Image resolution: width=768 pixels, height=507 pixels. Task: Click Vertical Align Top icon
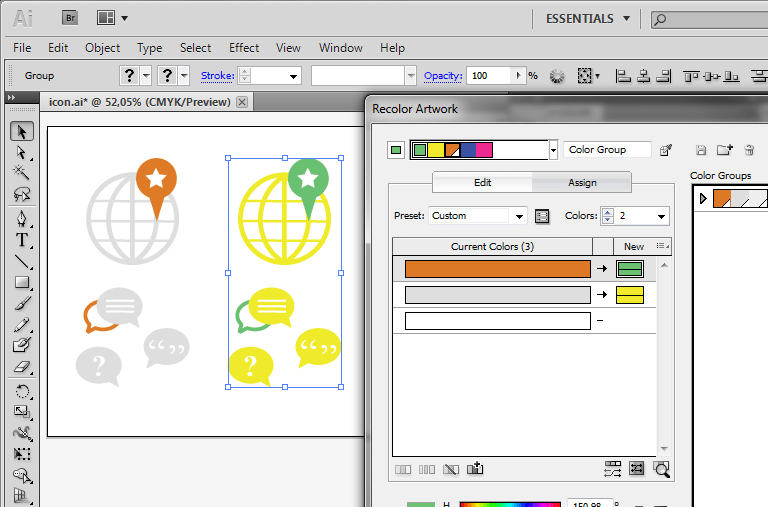pyautogui.click(x=691, y=76)
